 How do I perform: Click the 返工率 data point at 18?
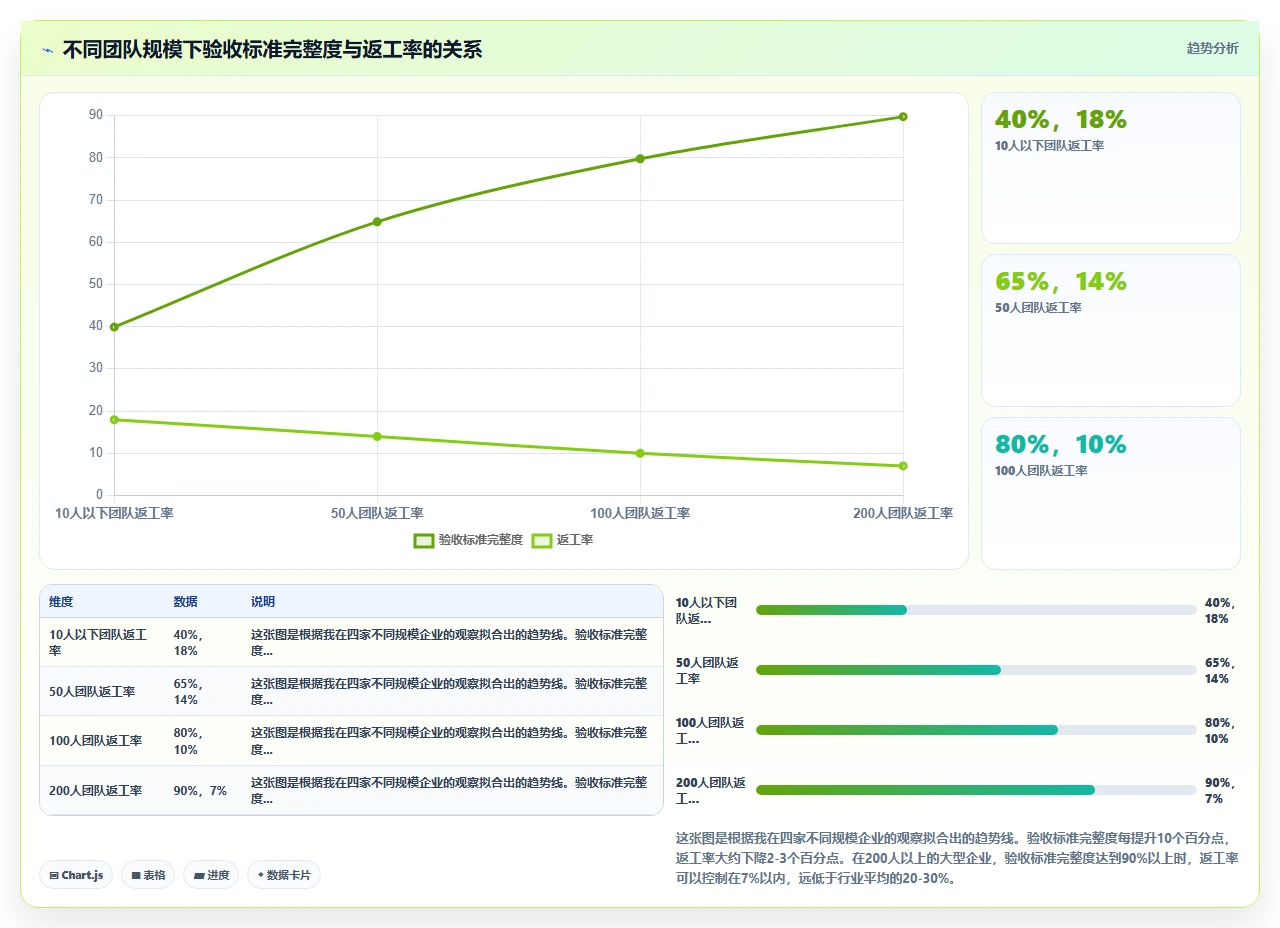(114, 420)
